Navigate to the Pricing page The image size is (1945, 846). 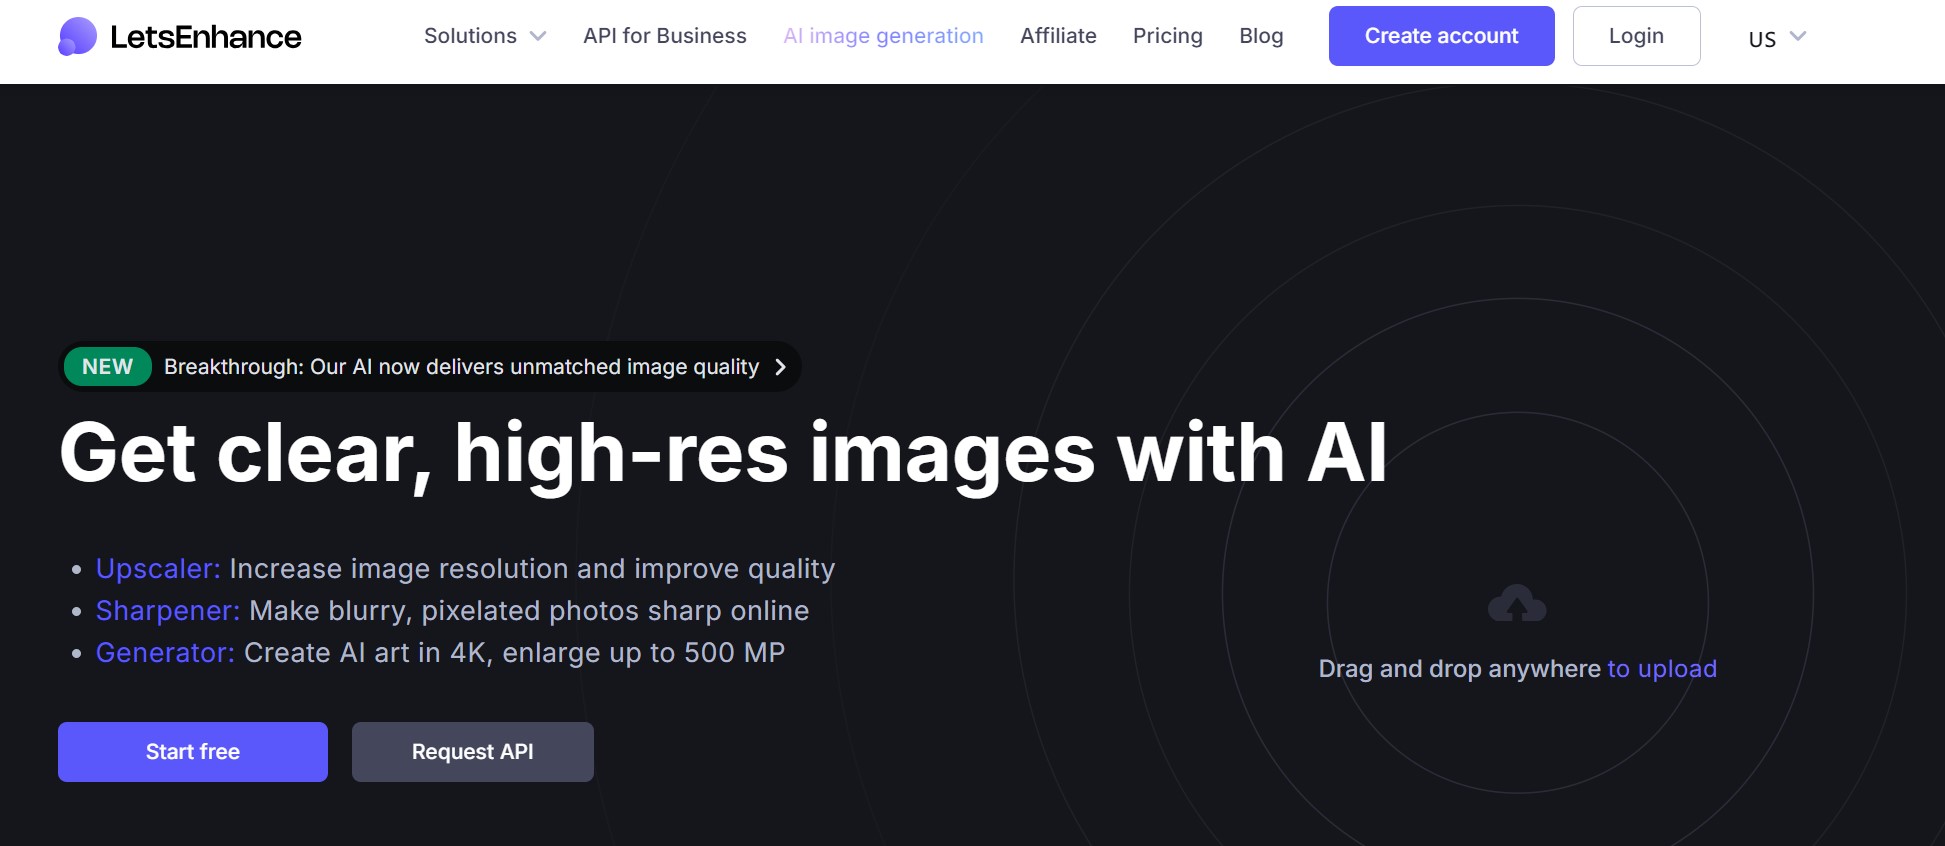(1167, 36)
